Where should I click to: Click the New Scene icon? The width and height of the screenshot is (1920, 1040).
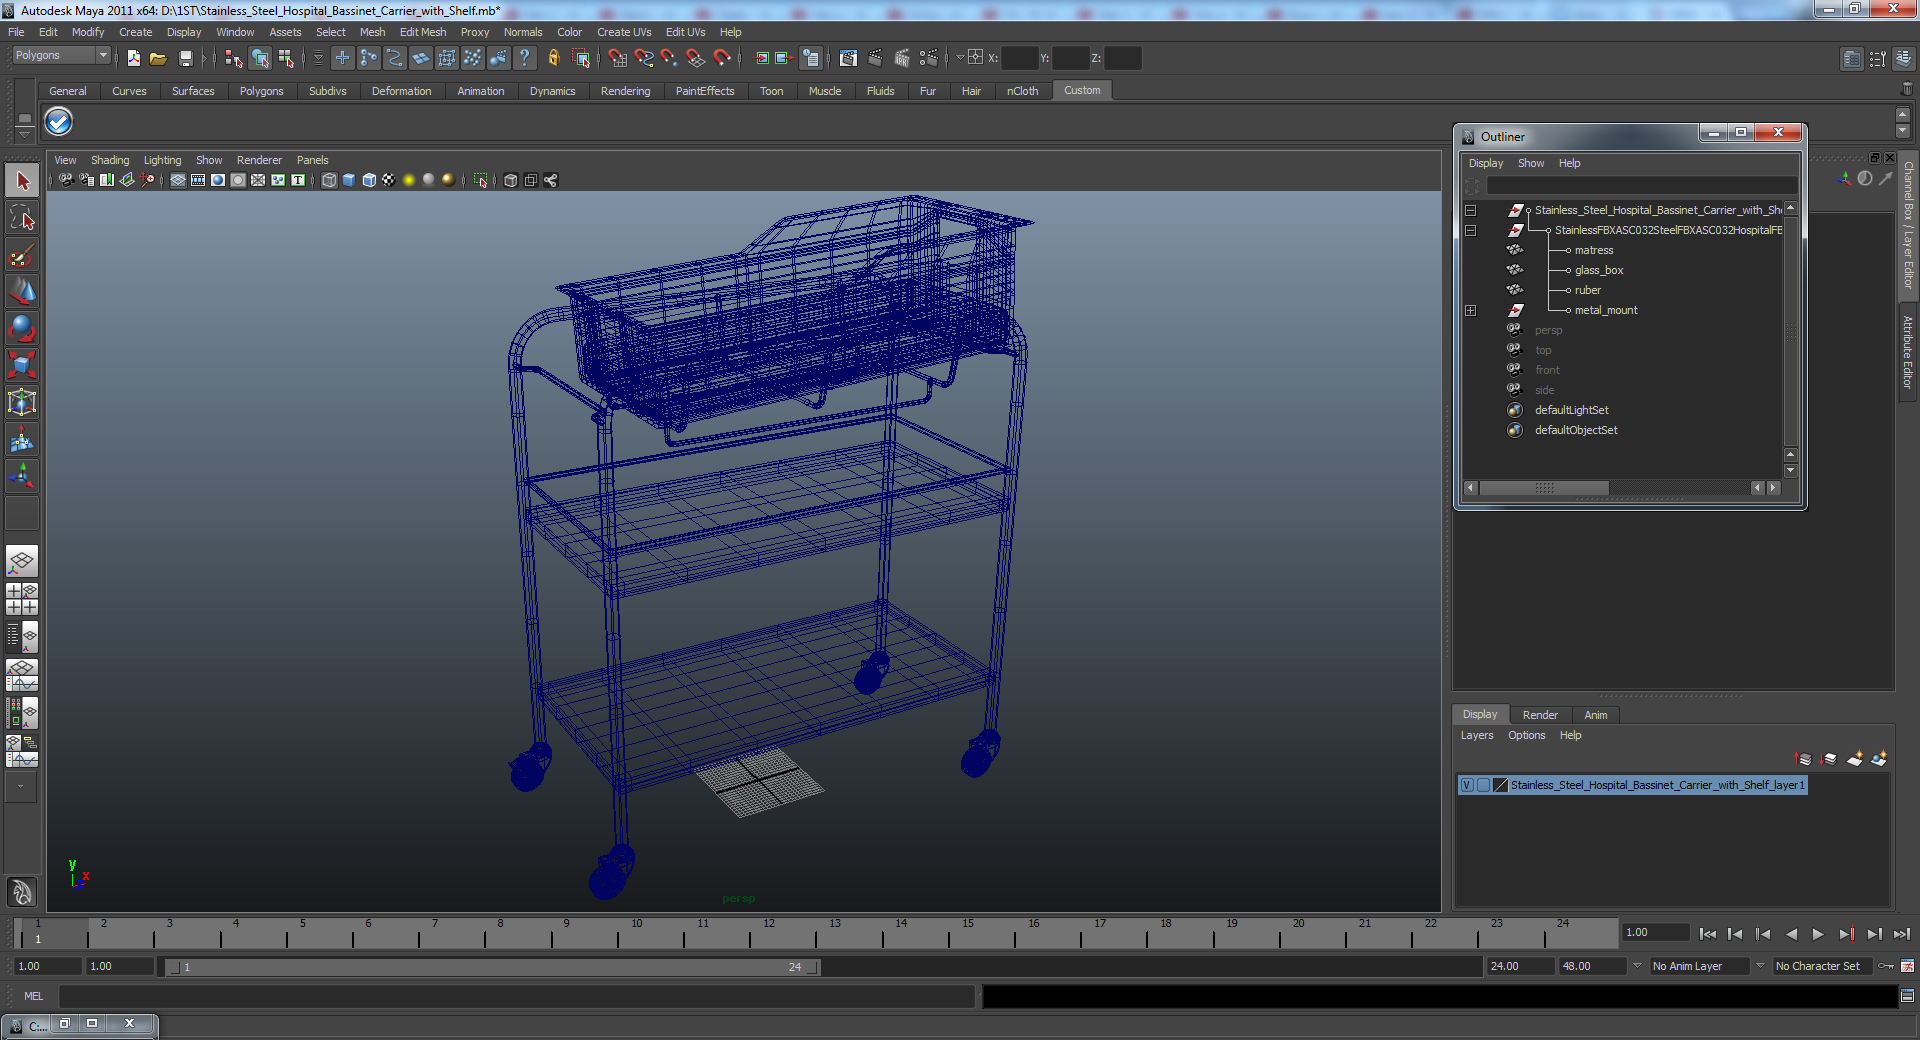tap(133, 58)
